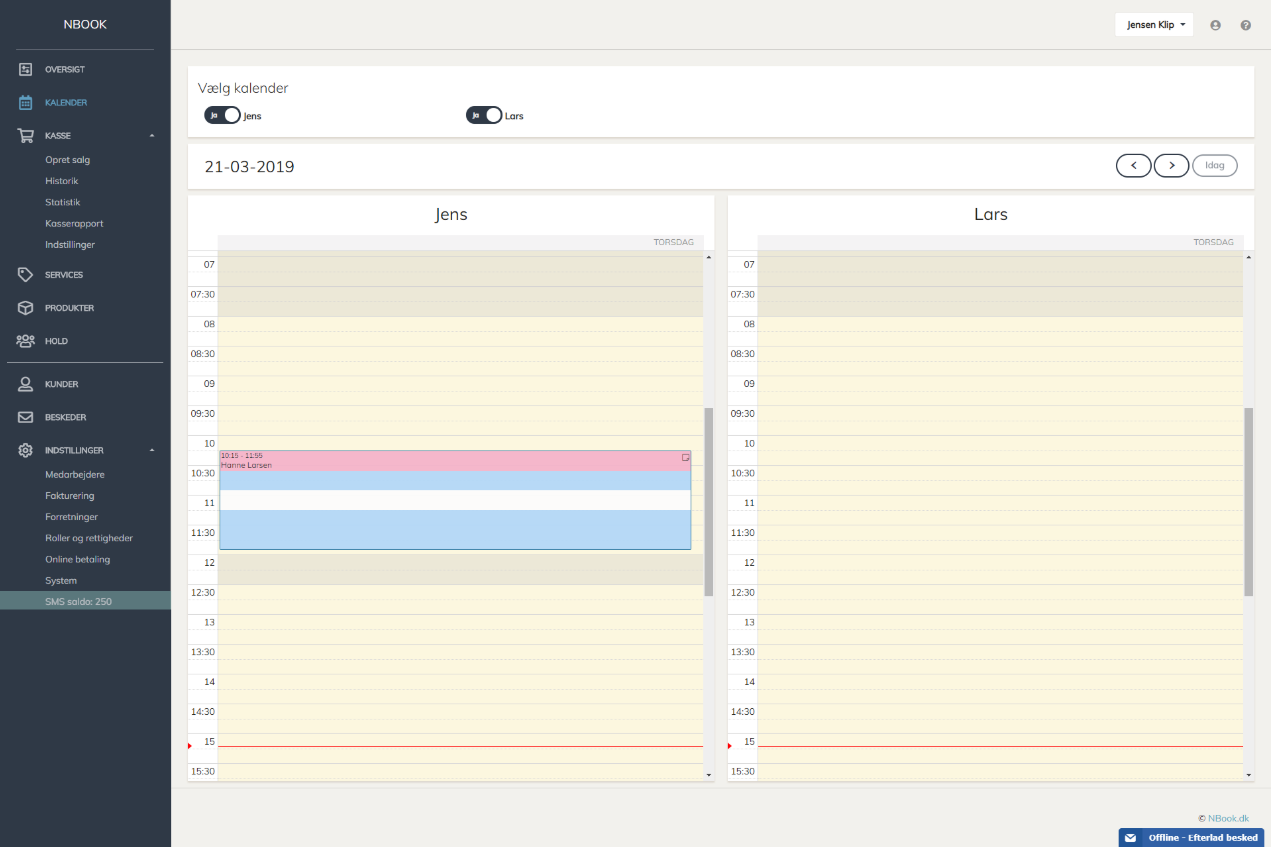The height and width of the screenshot is (847, 1271).
Task: Open Beskeder via the envelope icon
Action: [x=26, y=417]
